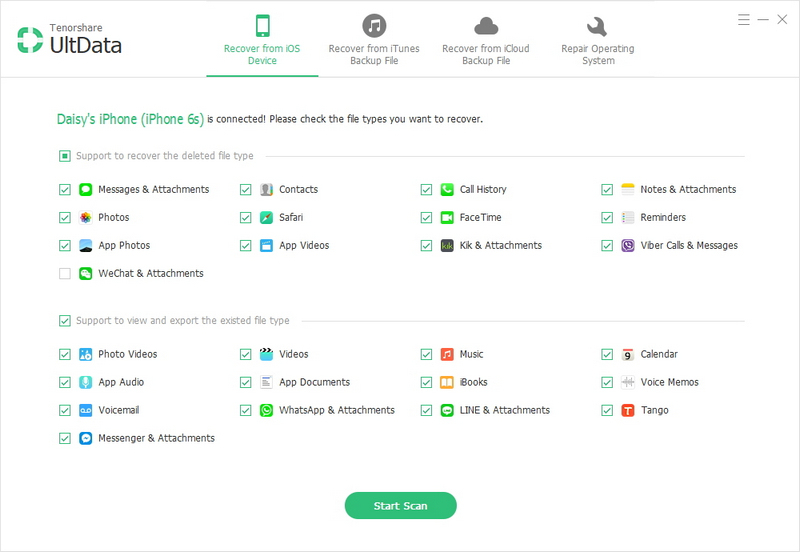Click the LINE icon
The image size is (800, 552).
click(447, 411)
